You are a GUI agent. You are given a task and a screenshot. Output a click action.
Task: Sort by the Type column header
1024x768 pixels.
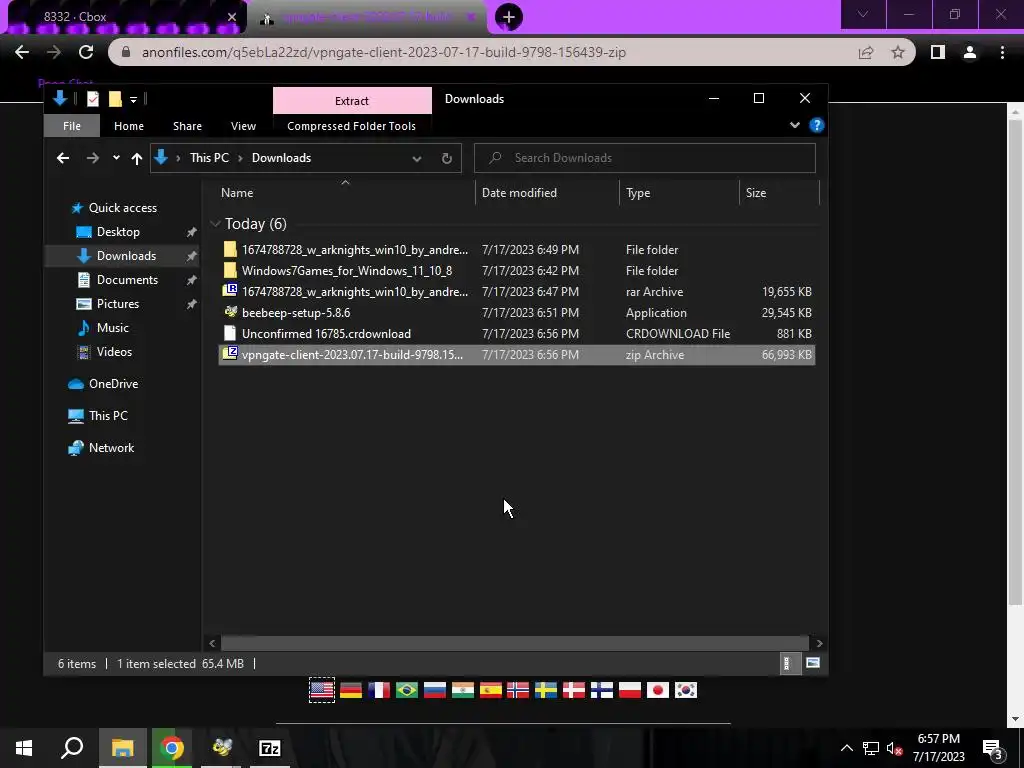pos(638,193)
